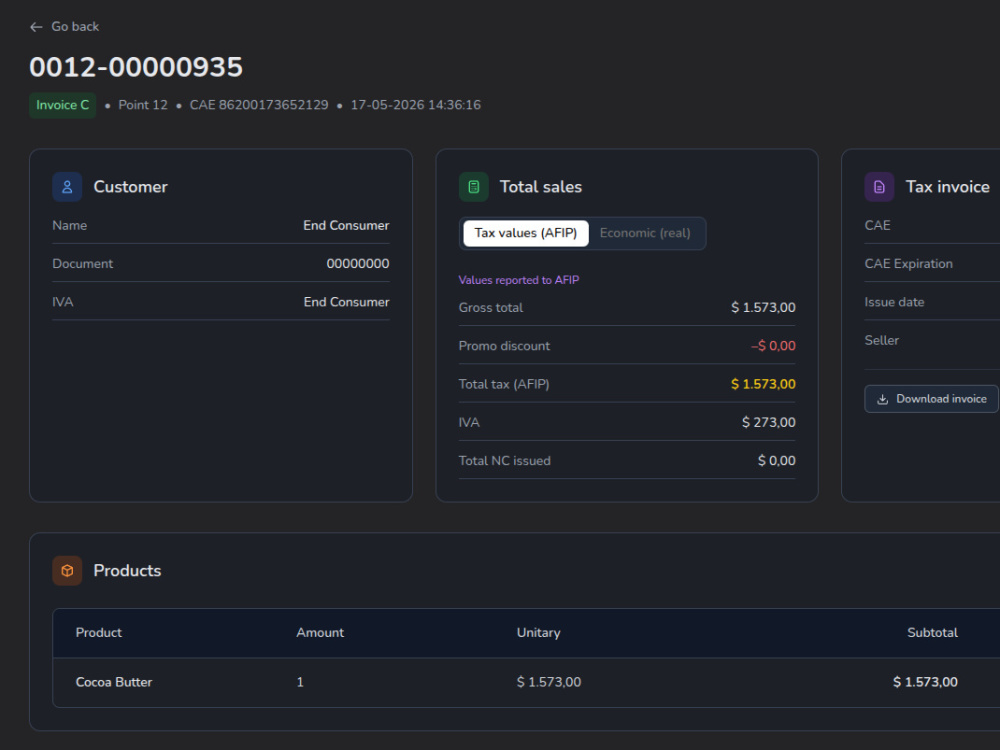Click the Go back link text
The image size is (1000, 750).
[x=75, y=27]
